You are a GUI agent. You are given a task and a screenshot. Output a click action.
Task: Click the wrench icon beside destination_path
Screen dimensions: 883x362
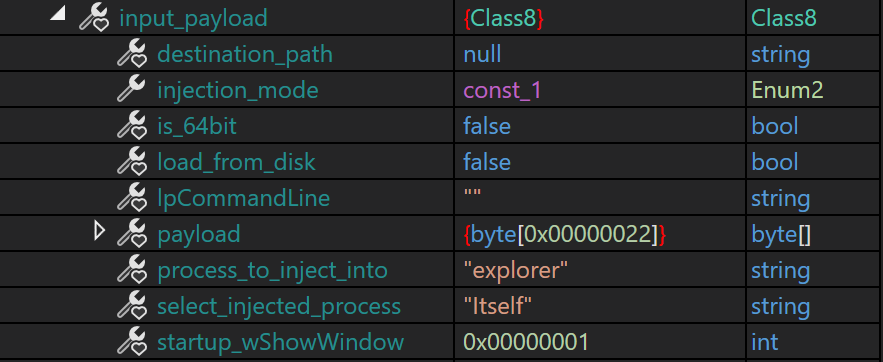point(132,54)
